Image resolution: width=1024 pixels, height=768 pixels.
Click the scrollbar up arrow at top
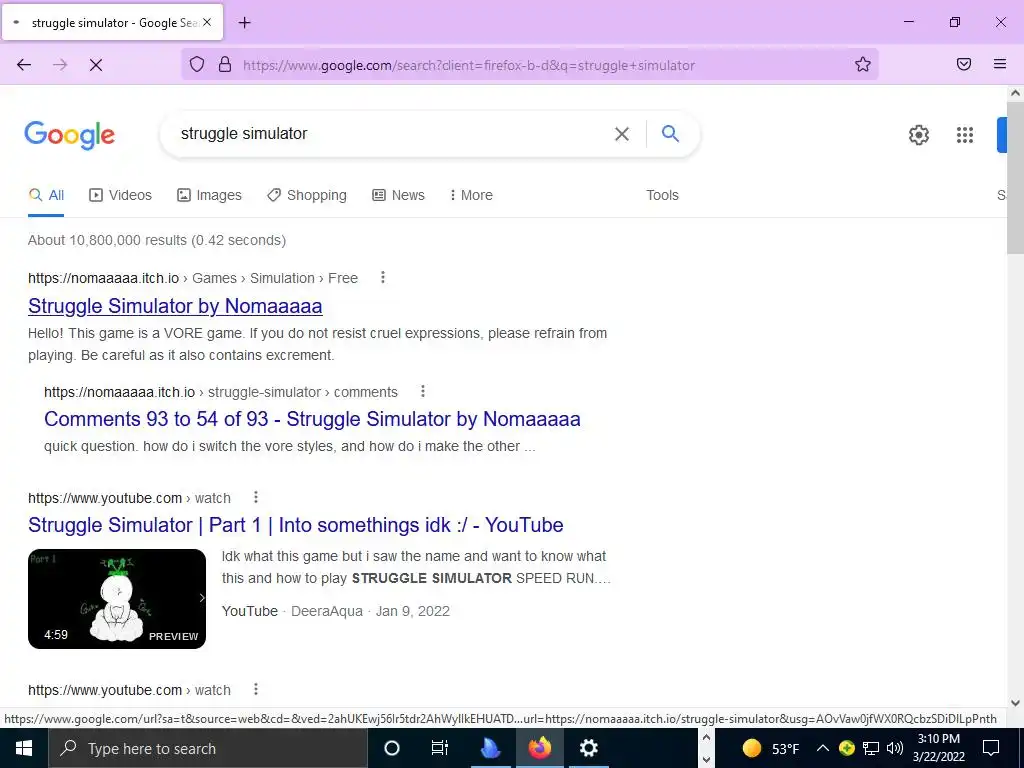click(x=1016, y=93)
